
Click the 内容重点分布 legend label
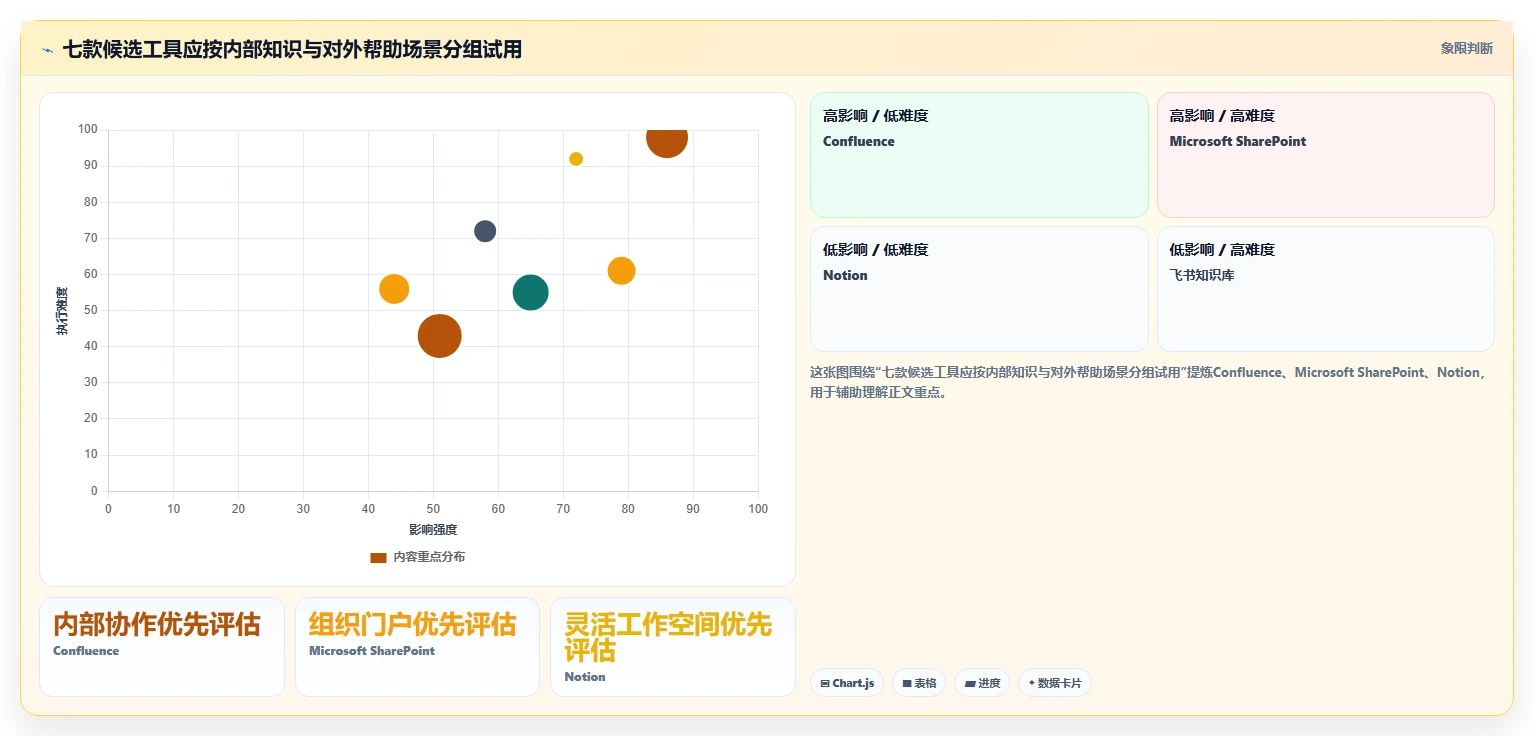click(x=429, y=557)
